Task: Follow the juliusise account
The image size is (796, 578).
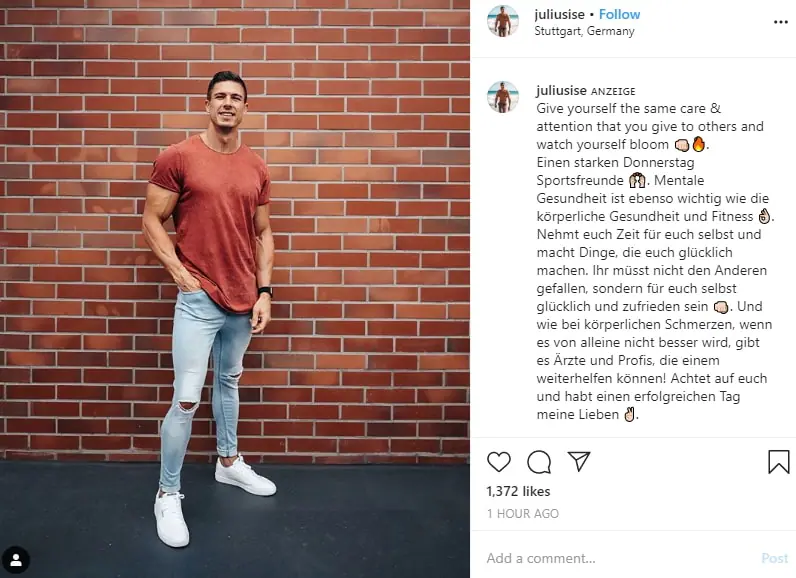Action: click(619, 14)
